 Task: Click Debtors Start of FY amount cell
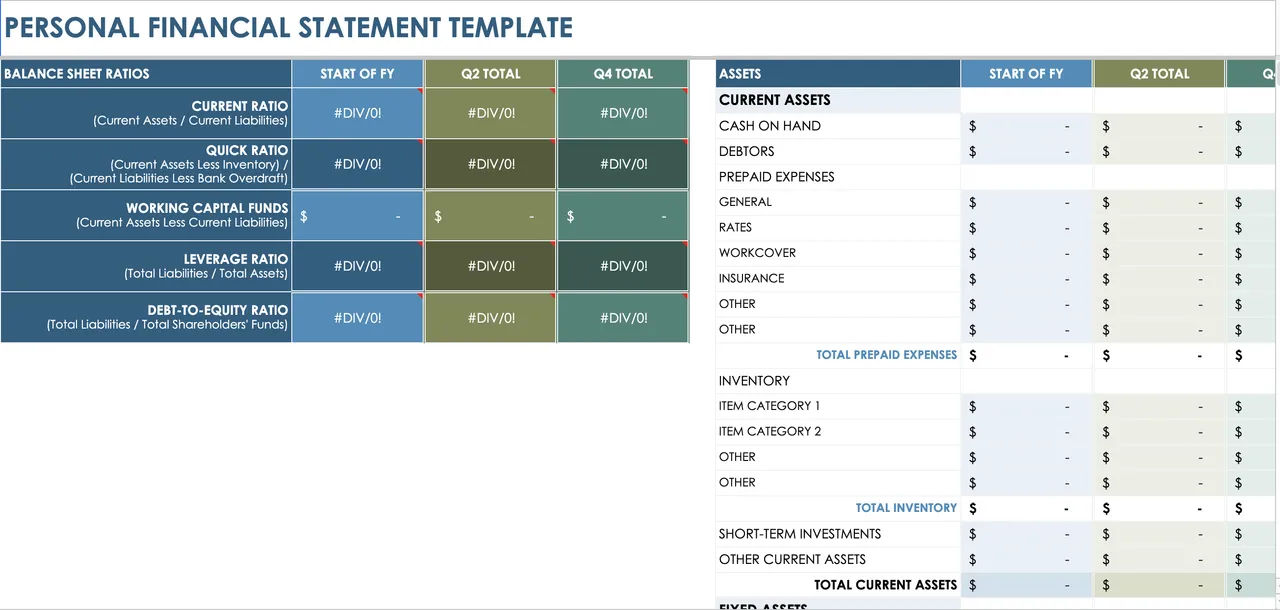(1027, 151)
